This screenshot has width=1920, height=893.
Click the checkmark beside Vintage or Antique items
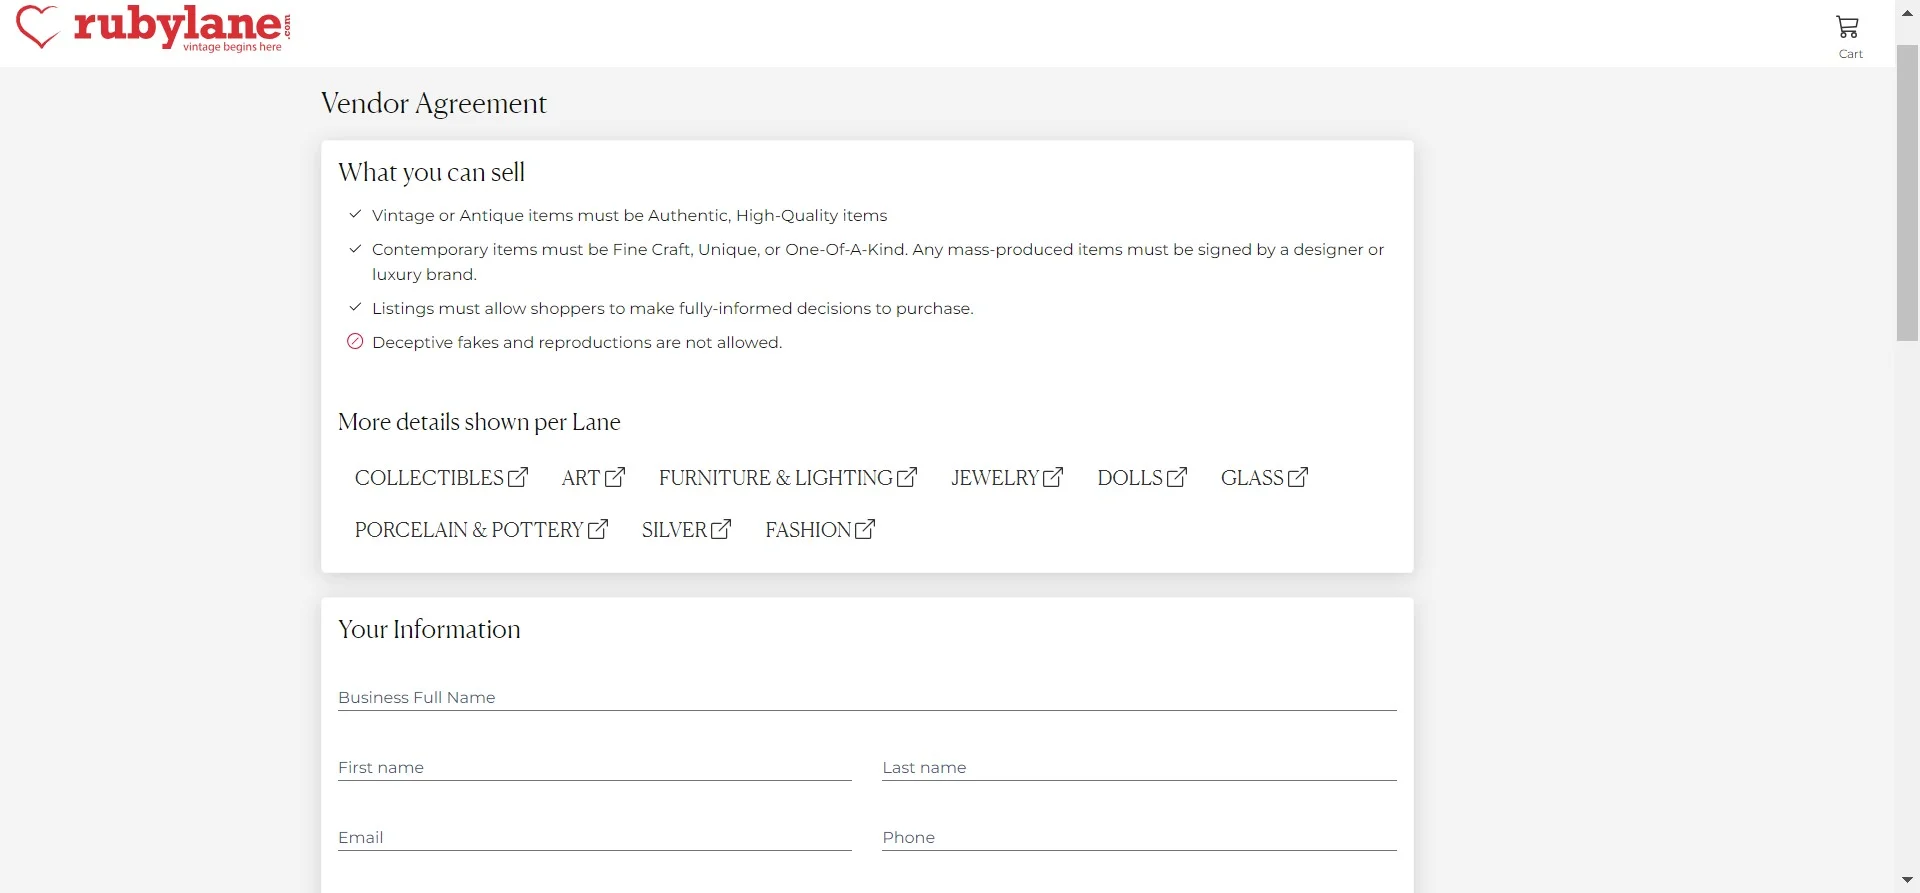(355, 214)
